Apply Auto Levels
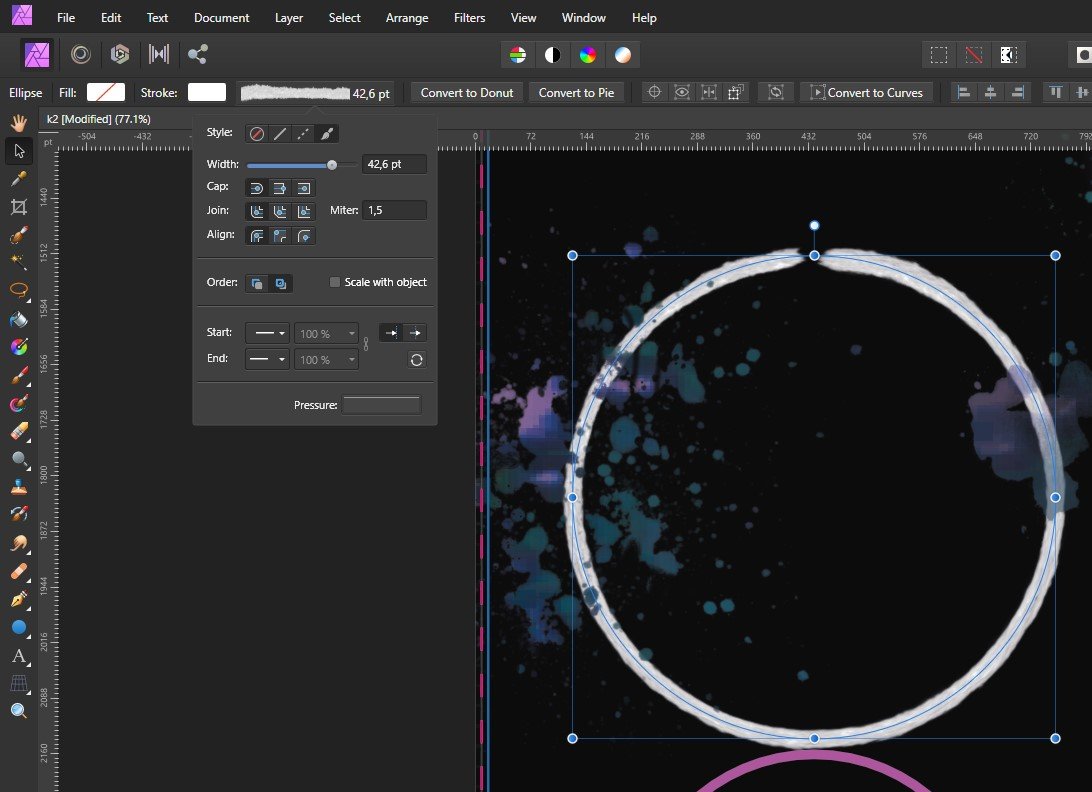The image size is (1092, 792). pos(517,55)
